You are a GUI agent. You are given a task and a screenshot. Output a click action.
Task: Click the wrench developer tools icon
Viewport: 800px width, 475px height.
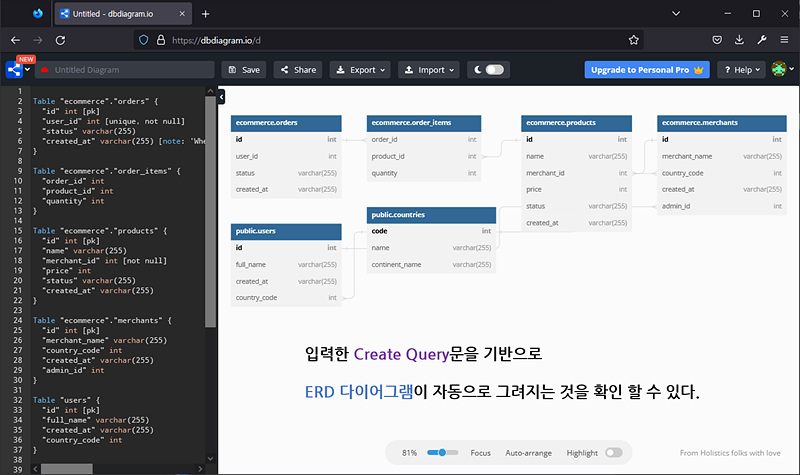pyautogui.click(x=762, y=40)
